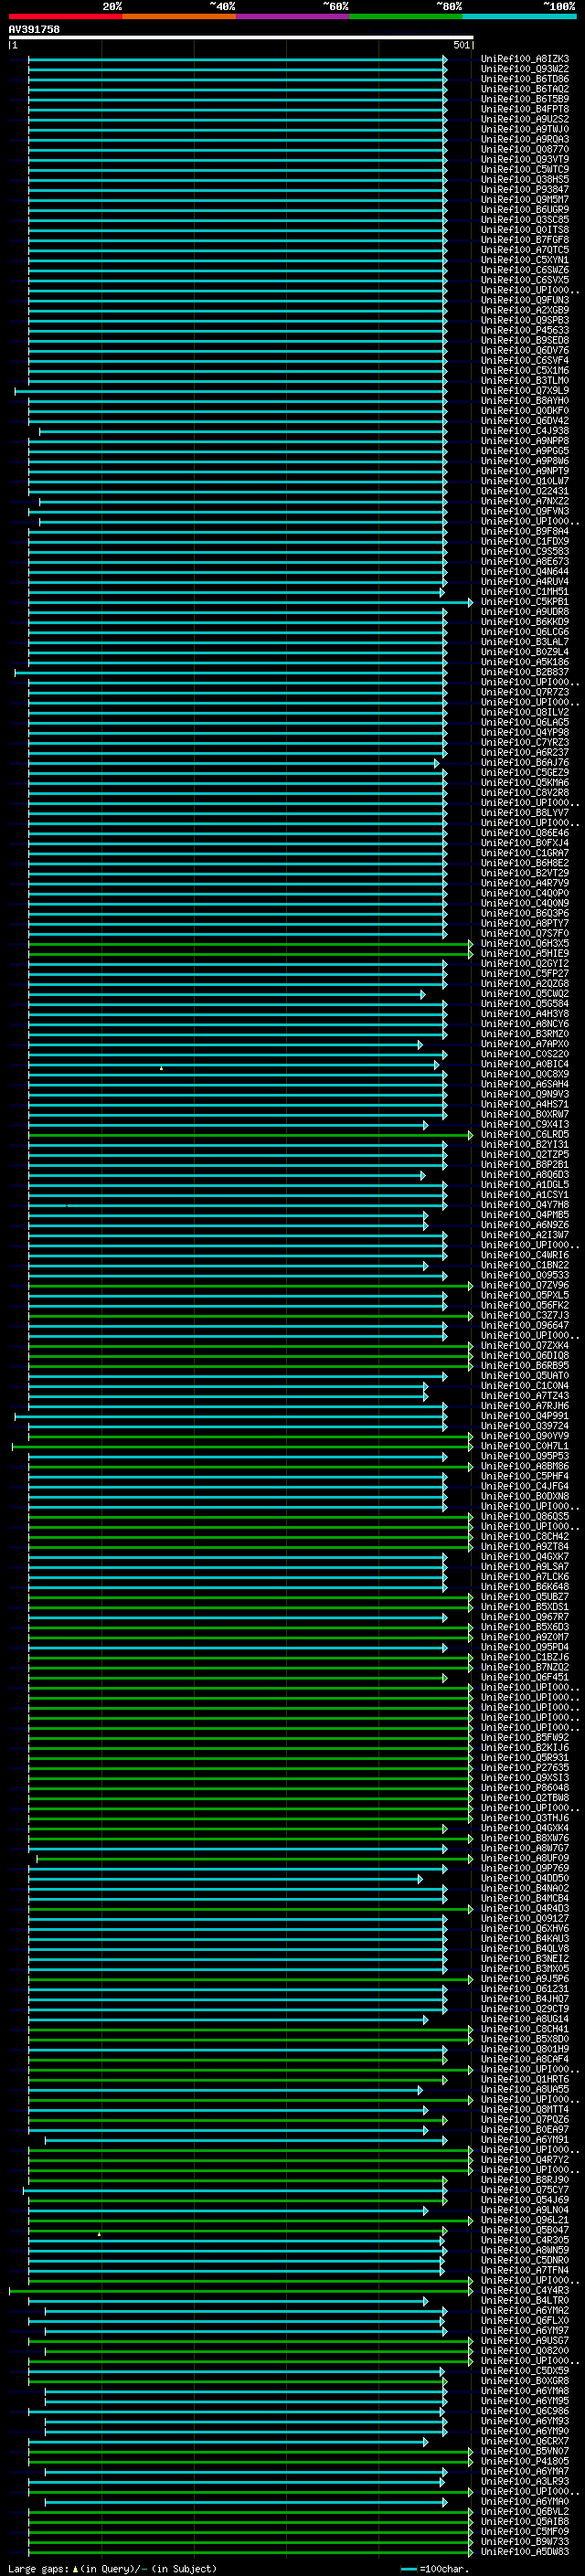Select the UniRef100_Q7ZV96 label
The image size is (585, 2576).
[x=525, y=1286]
